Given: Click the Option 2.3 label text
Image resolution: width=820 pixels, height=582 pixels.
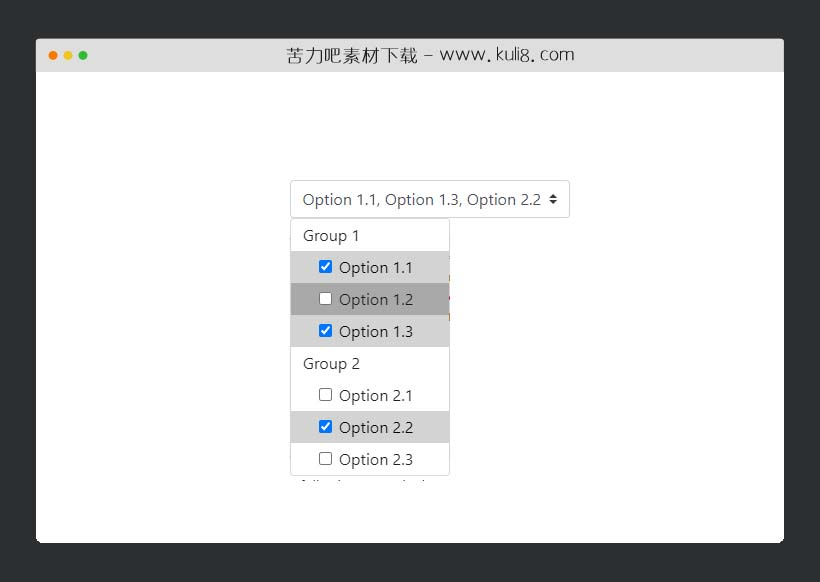Looking at the screenshot, I should pyautogui.click(x=376, y=460).
